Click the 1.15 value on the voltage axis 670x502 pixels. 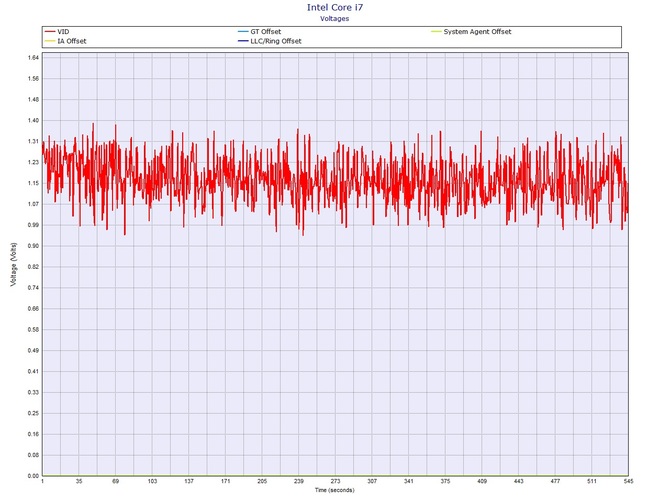tap(33, 183)
